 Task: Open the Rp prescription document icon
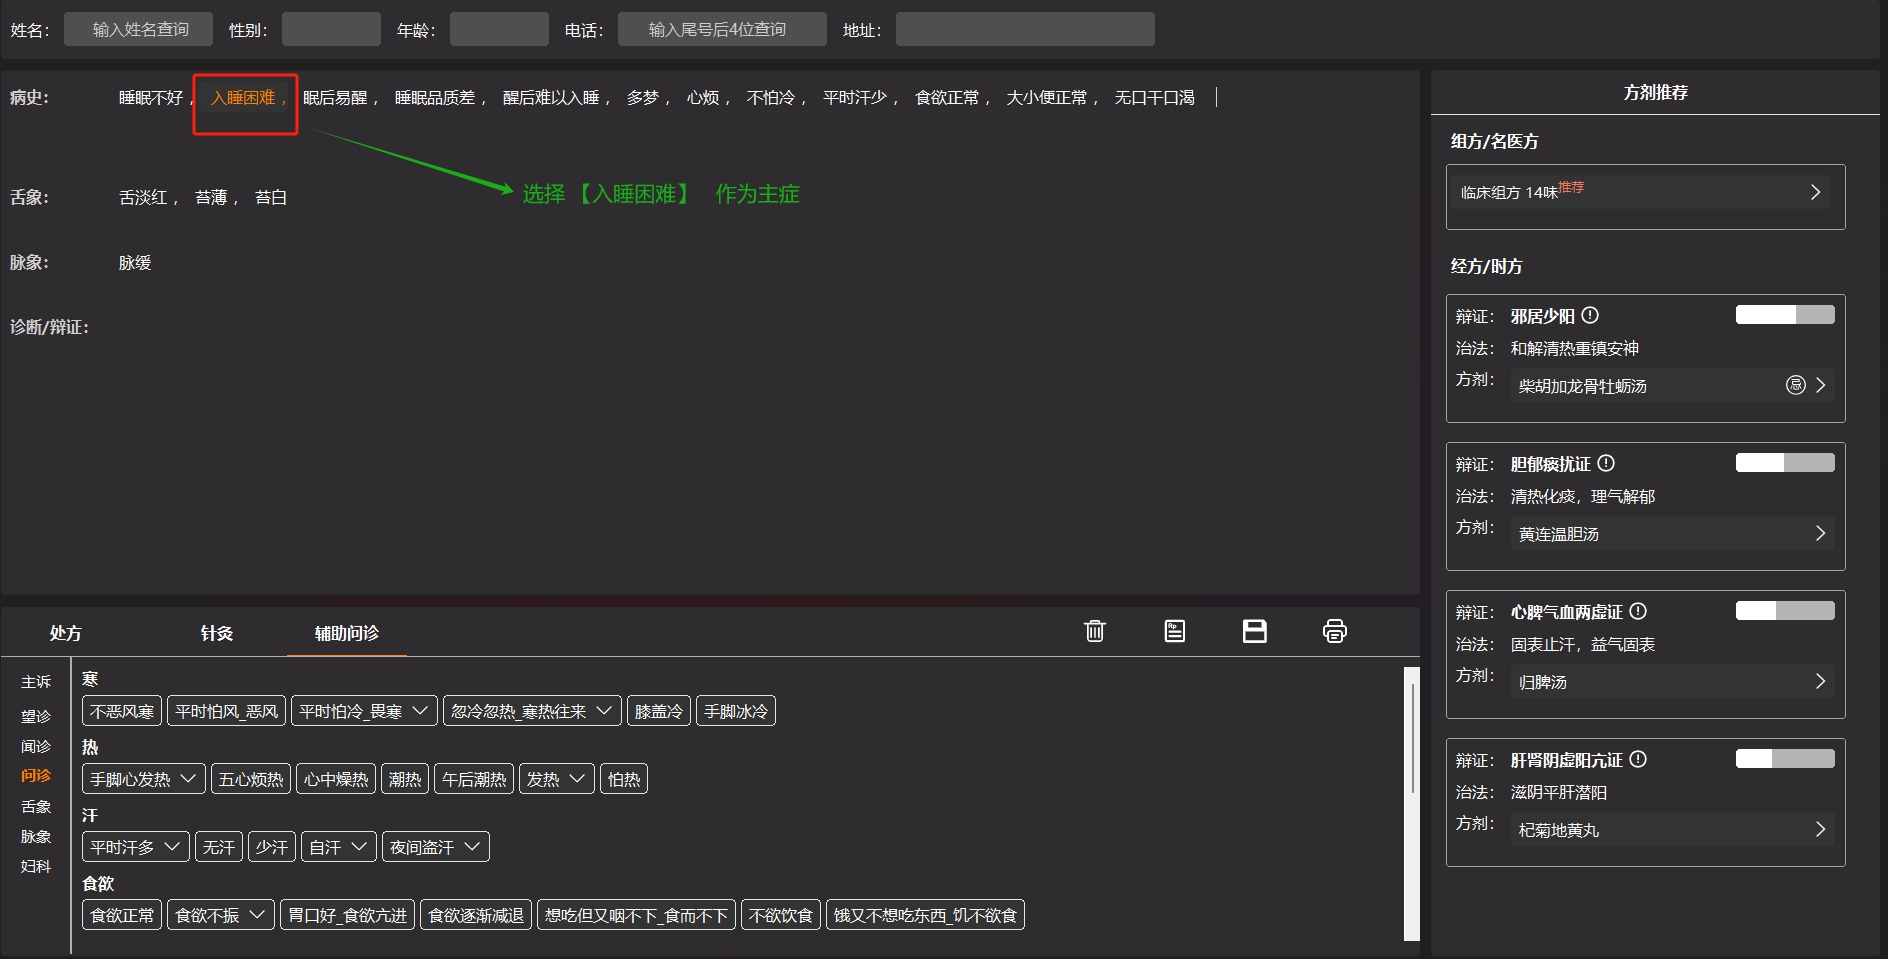point(1174,631)
